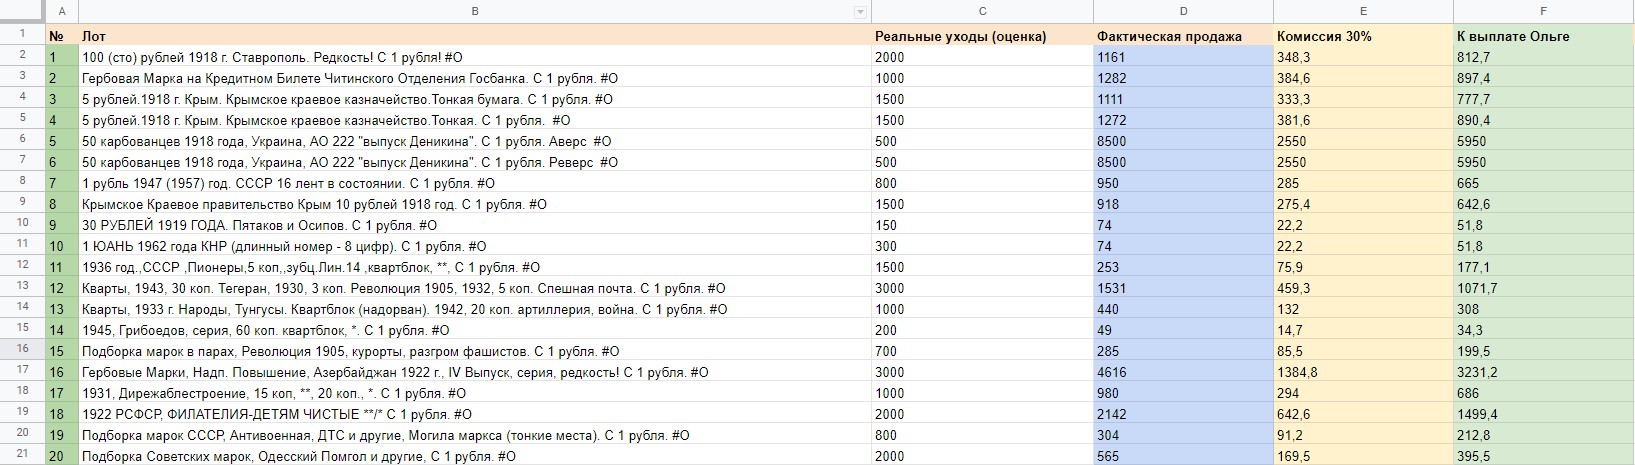Select lot "Подборка марок в парах, Революция 1905"
This screenshot has height=465, width=1635.
(x=475, y=351)
